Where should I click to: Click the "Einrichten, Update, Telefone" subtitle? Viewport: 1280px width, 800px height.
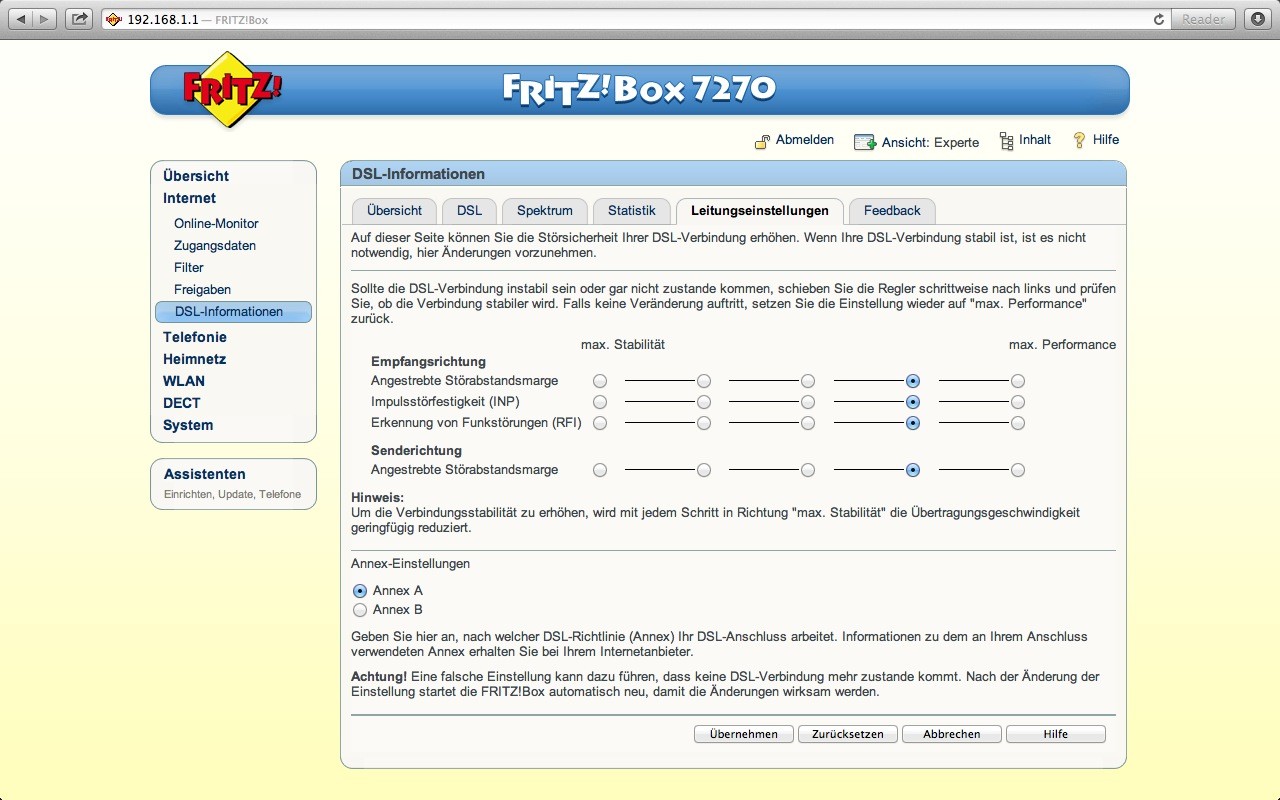(232, 495)
